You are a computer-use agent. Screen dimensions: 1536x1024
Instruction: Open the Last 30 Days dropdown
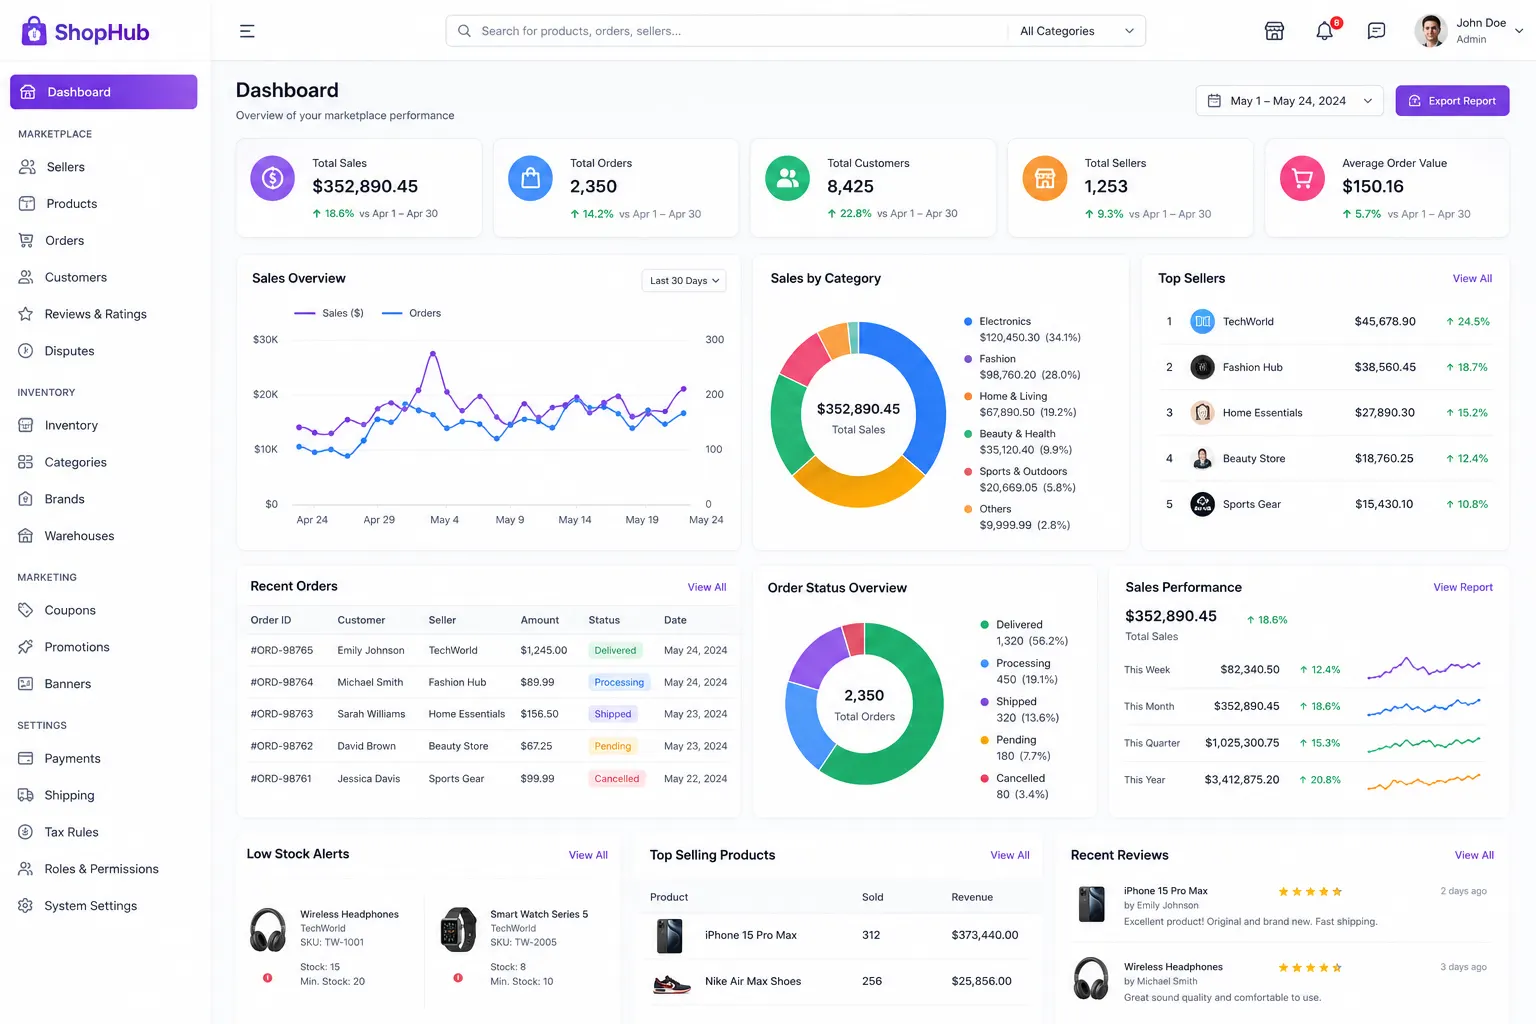coord(684,281)
